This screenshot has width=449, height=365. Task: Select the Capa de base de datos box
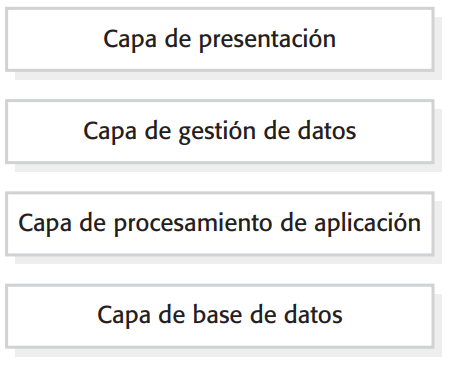click(x=220, y=316)
